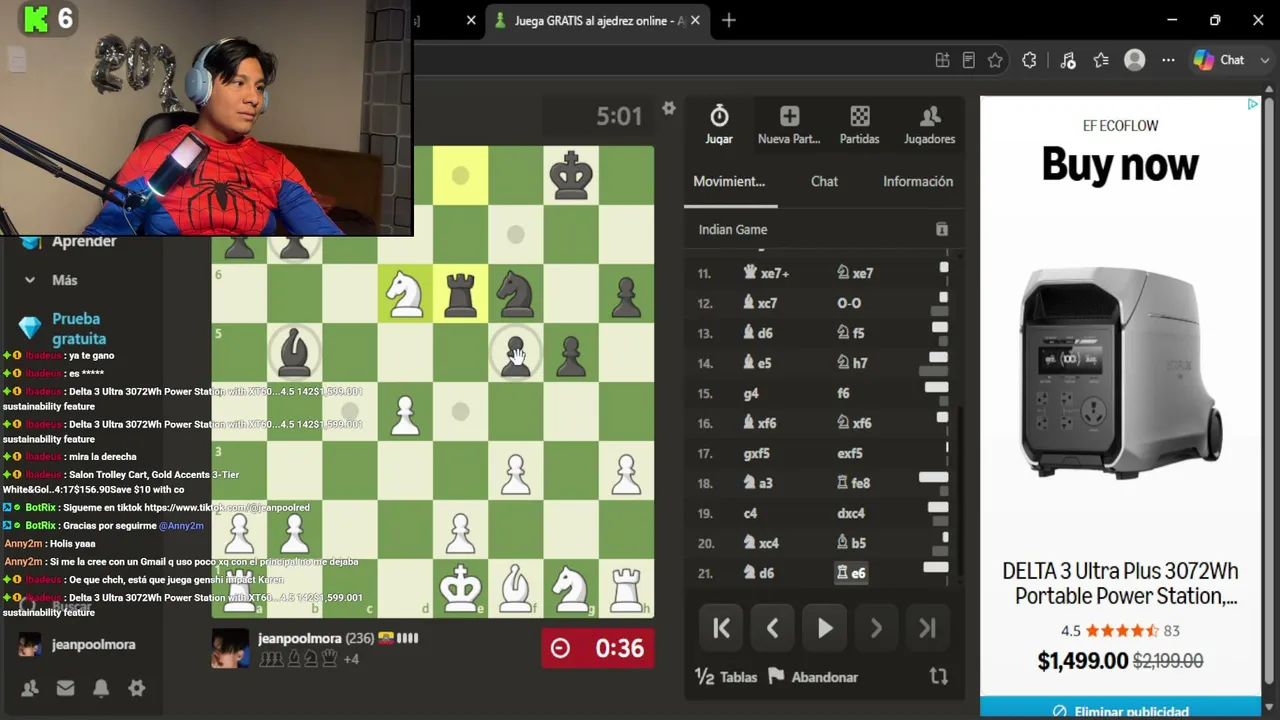Screen dimensions: 1280x720
Task: Open the browser profile avatar
Action: coord(1134,60)
